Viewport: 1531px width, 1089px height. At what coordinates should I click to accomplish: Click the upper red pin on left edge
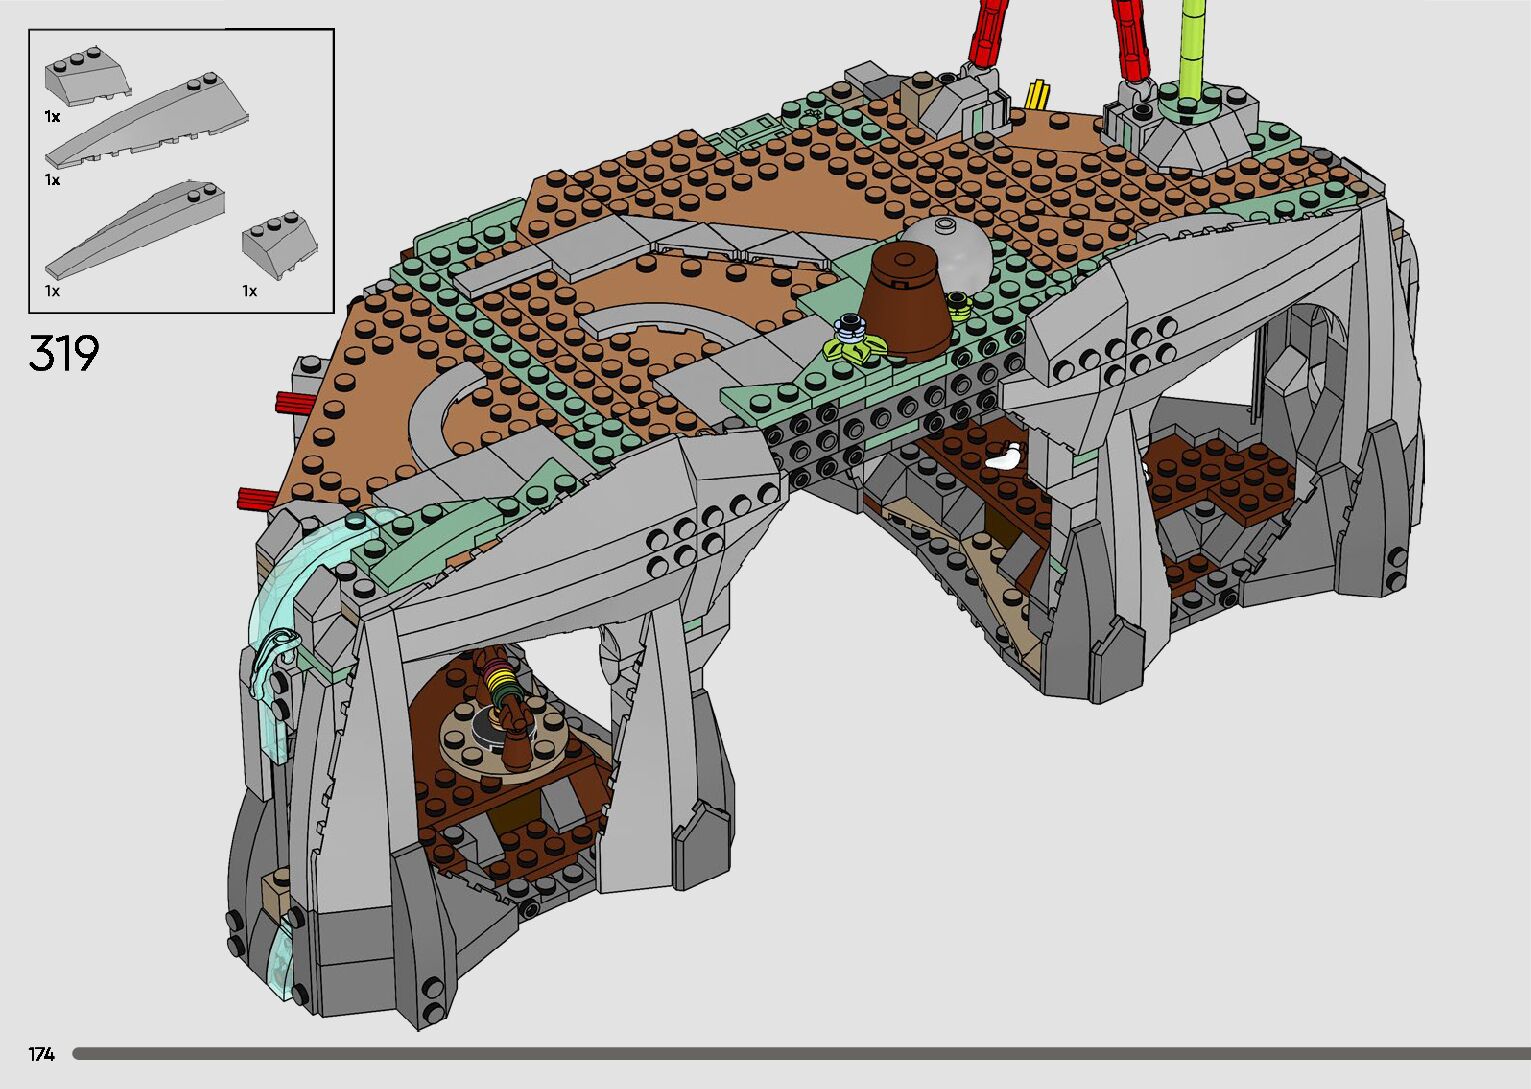294,402
